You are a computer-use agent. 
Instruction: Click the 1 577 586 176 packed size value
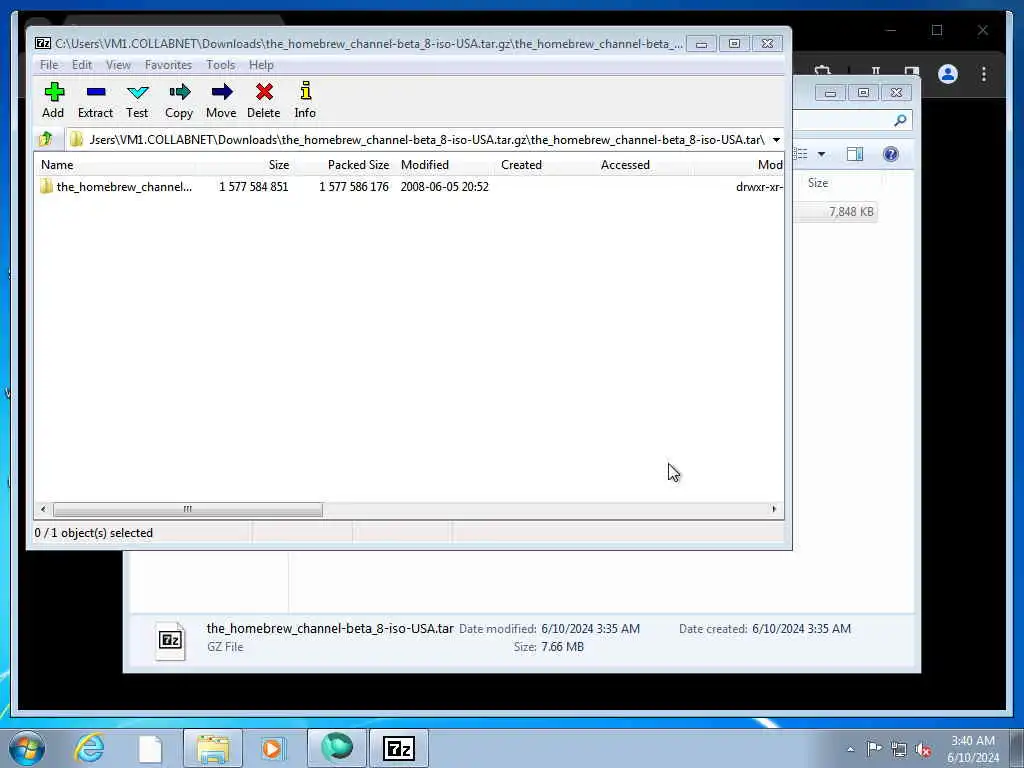(x=354, y=187)
